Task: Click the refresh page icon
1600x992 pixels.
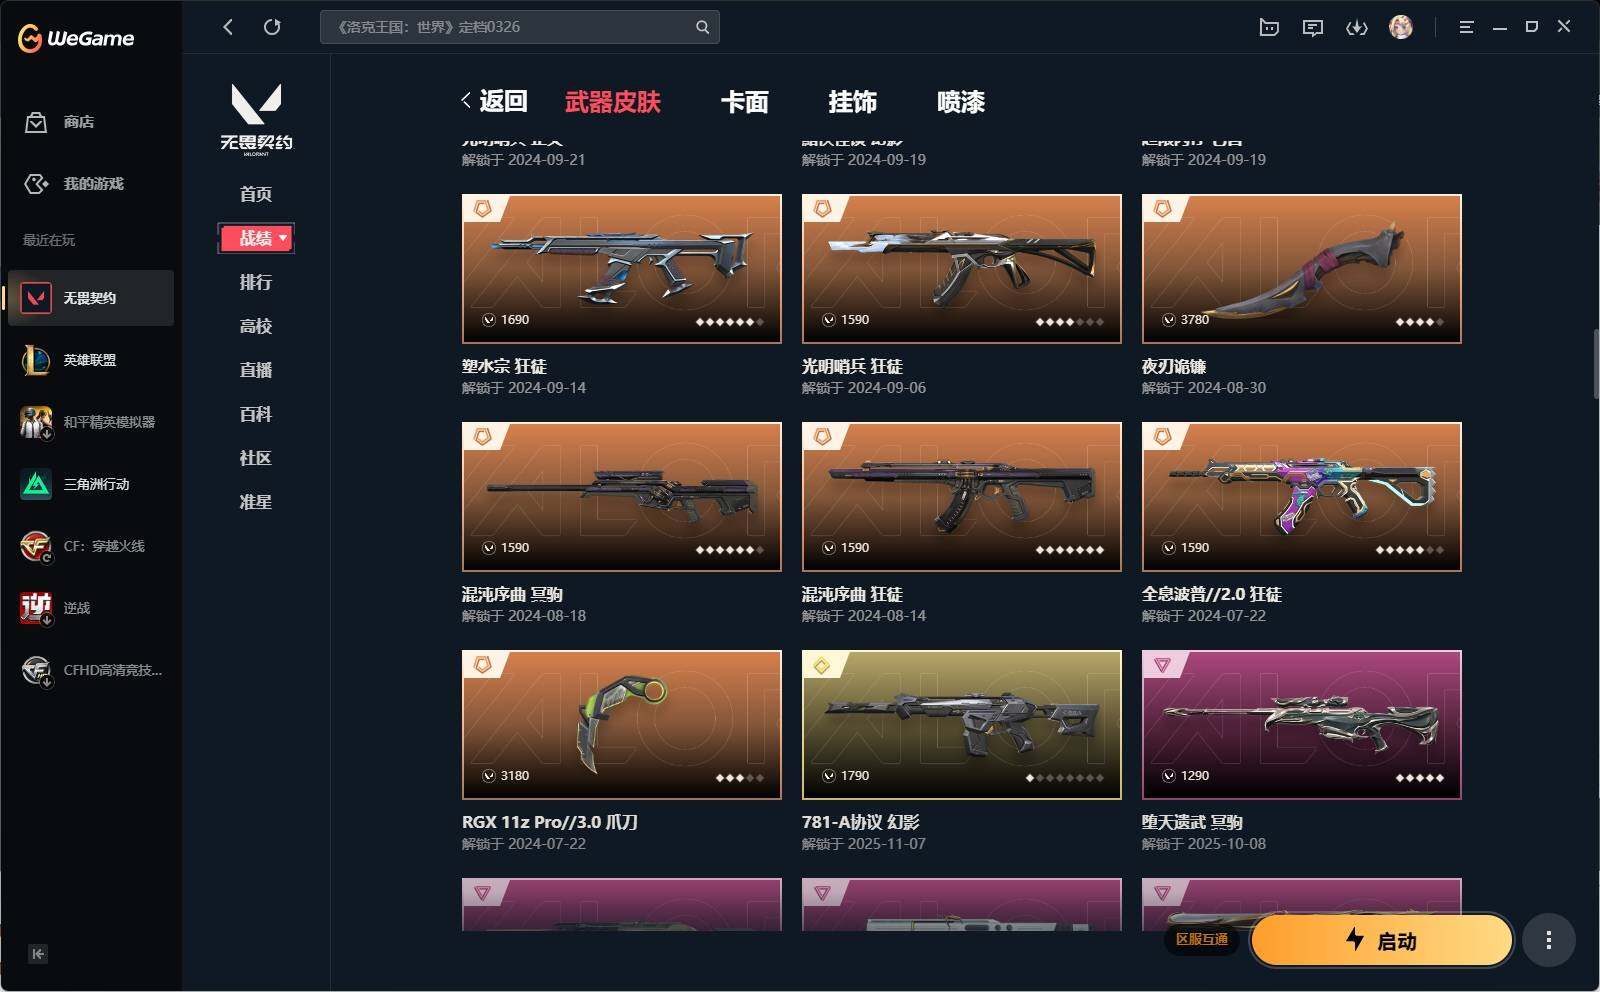Action: pyautogui.click(x=272, y=27)
